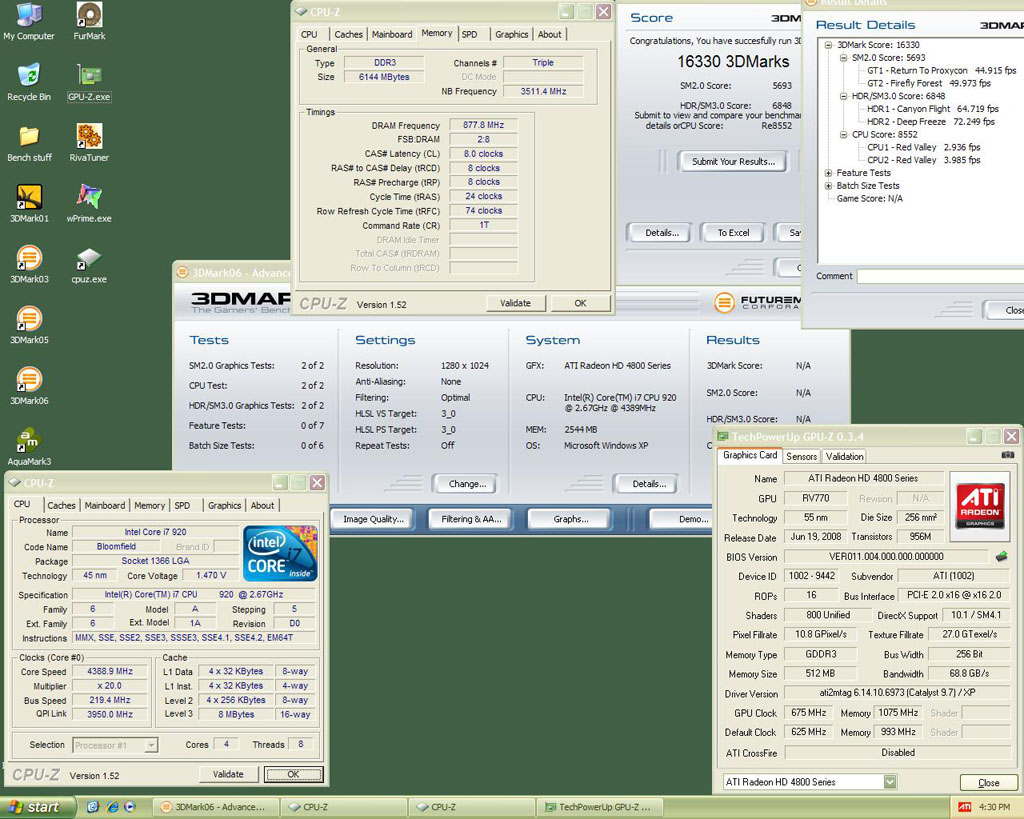Click the BIOS save chip icon in GPU-Z

1001,556
